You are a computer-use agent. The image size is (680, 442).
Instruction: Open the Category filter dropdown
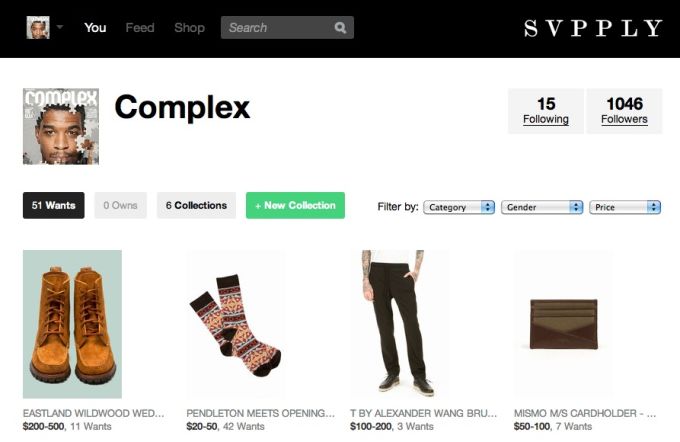[459, 207]
